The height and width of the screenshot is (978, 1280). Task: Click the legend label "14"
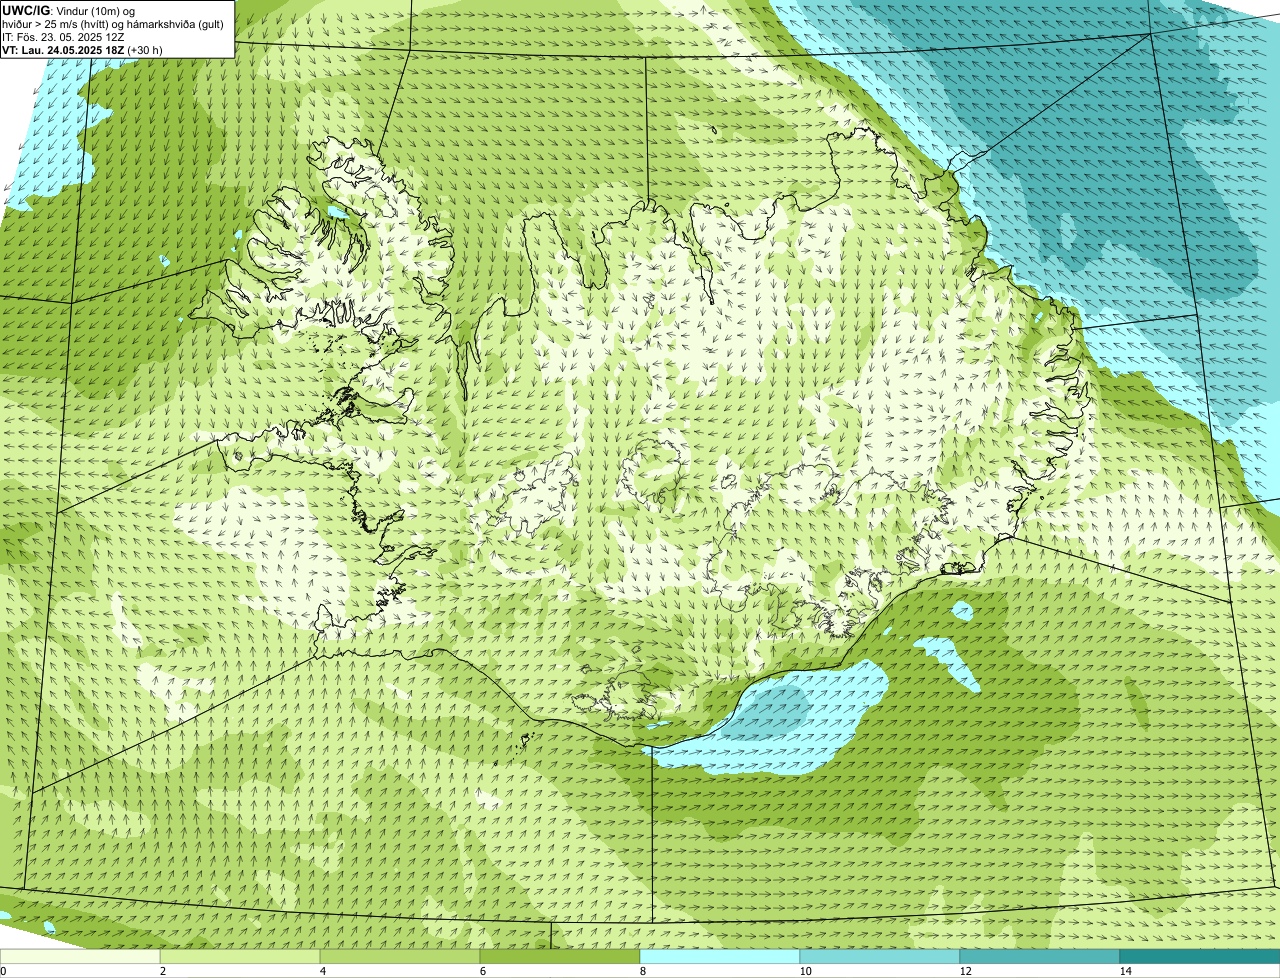(1125, 971)
